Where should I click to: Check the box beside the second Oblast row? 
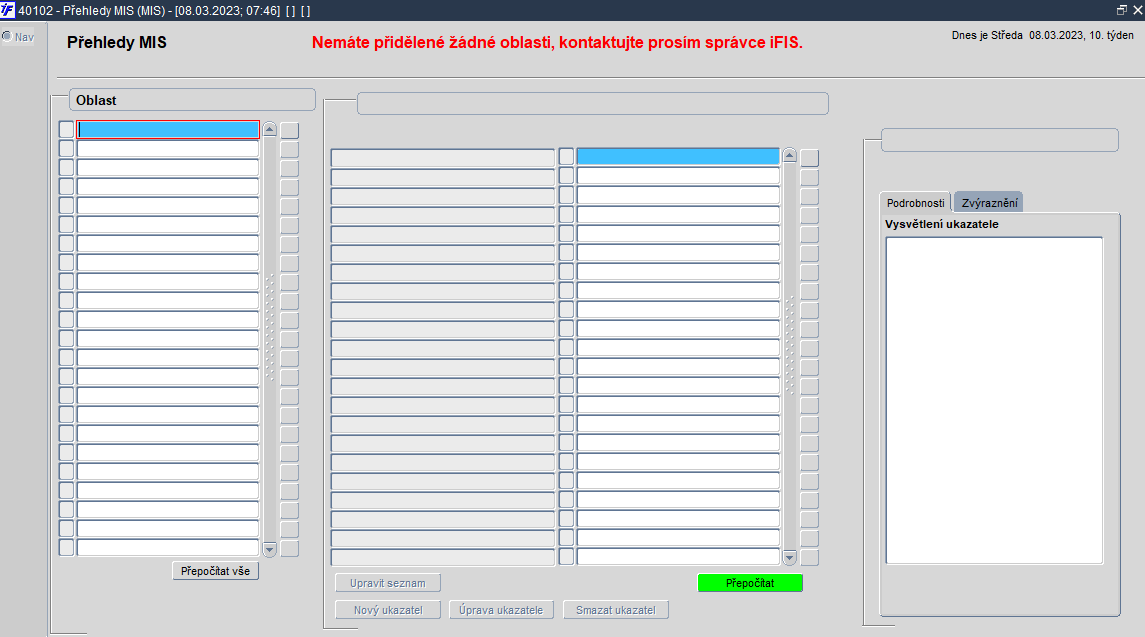(66, 148)
